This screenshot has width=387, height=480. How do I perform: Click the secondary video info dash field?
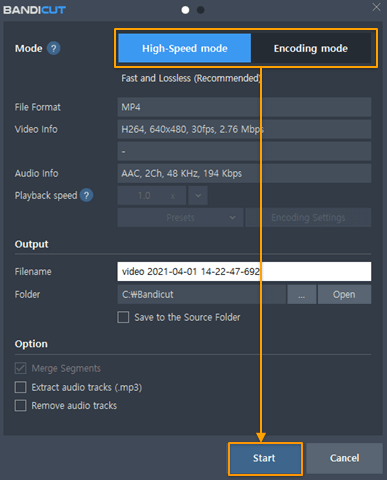tap(244, 151)
